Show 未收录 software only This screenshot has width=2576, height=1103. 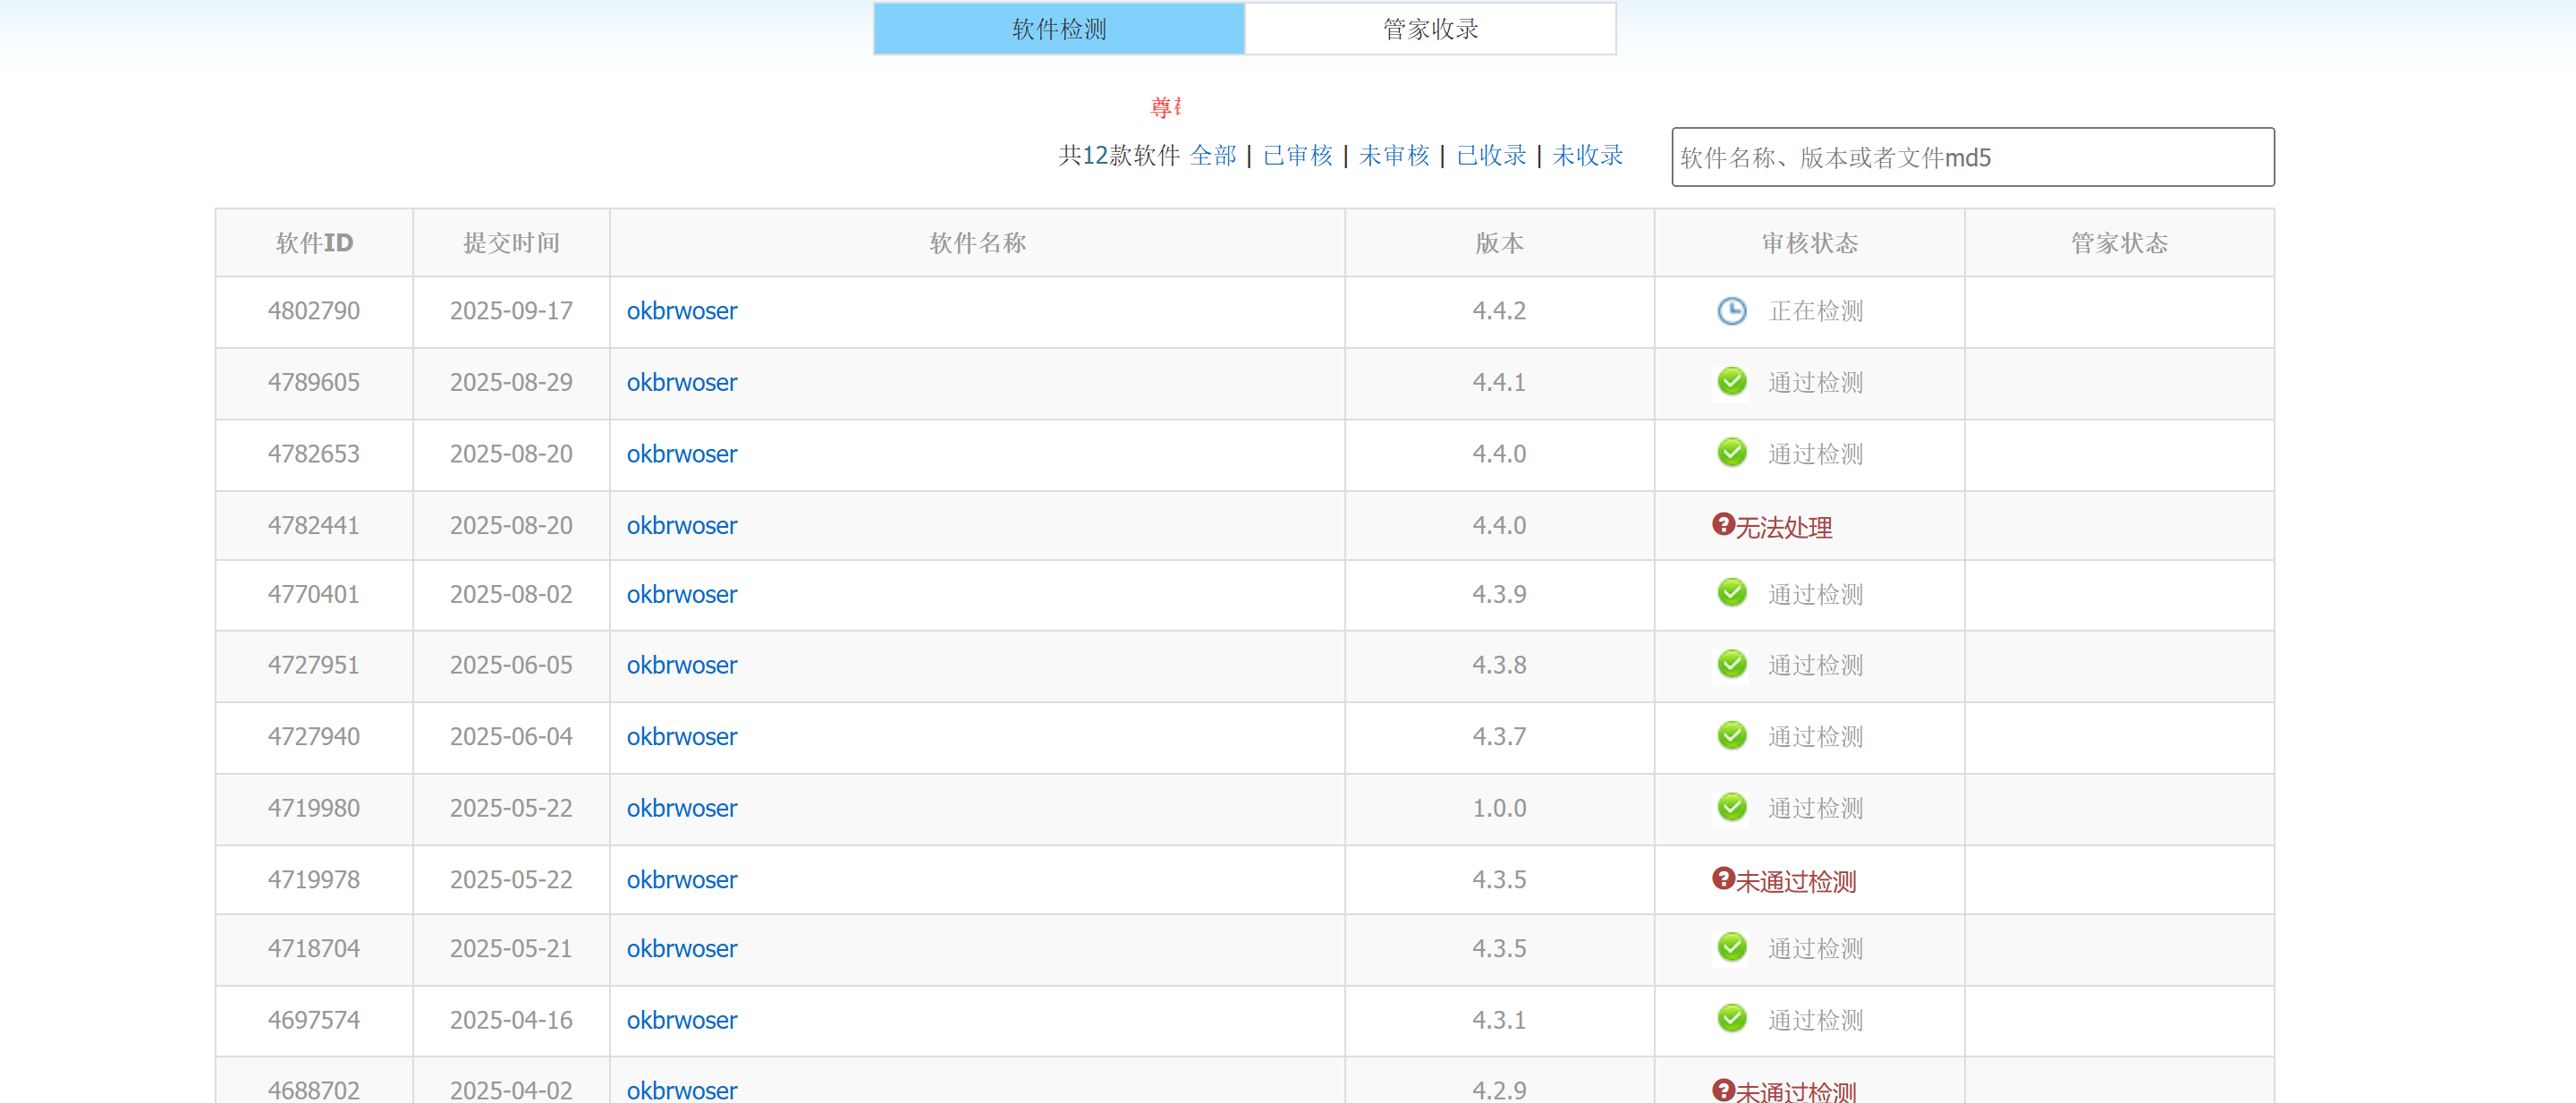coord(1587,156)
